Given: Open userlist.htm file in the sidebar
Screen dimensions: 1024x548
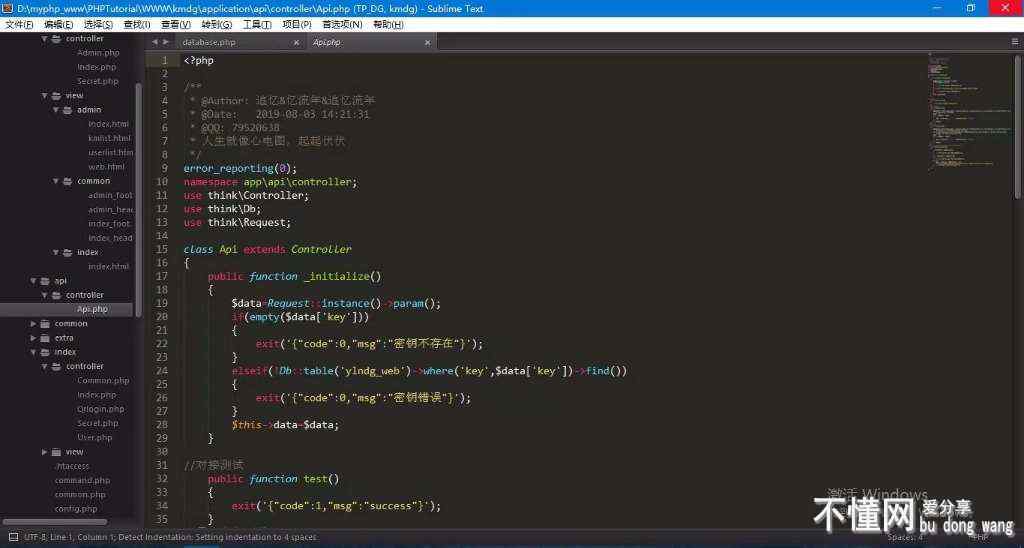Looking at the screenshot, I should [x=110, y=152].
